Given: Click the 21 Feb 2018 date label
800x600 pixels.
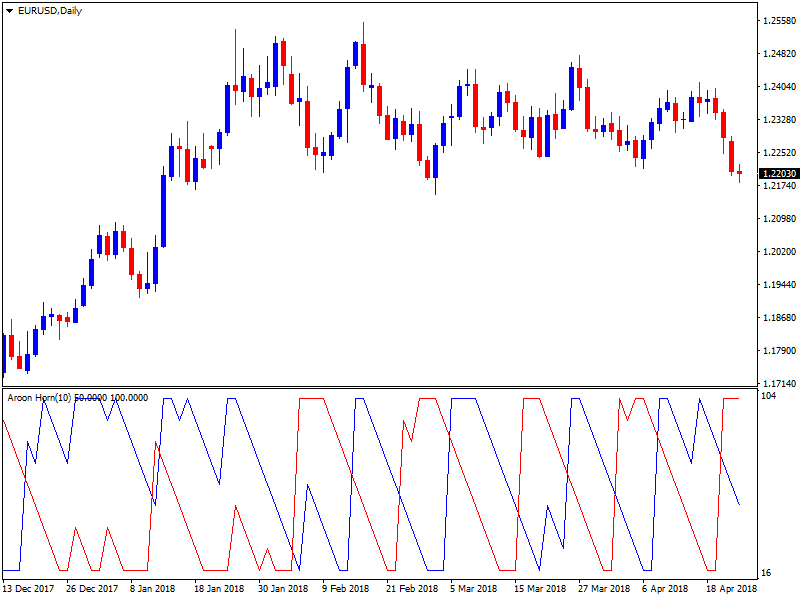Looking at the screenshot, I should (x=412, y=589).
